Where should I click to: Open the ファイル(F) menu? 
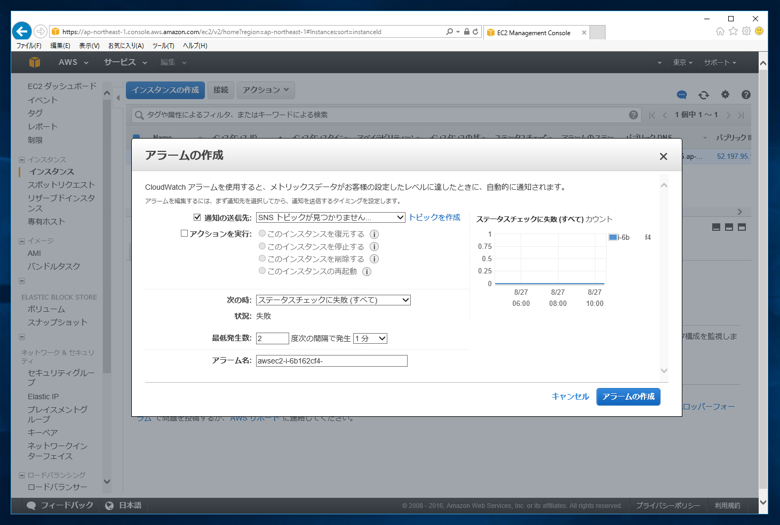click(29, 46)
